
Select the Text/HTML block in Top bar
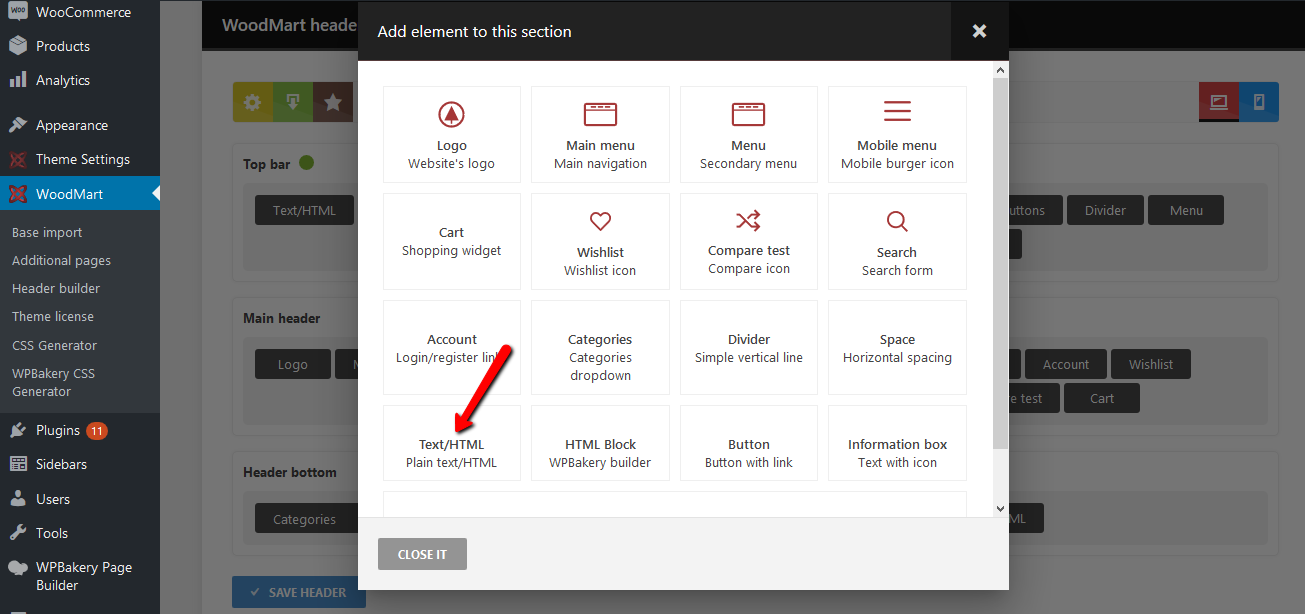305,210
